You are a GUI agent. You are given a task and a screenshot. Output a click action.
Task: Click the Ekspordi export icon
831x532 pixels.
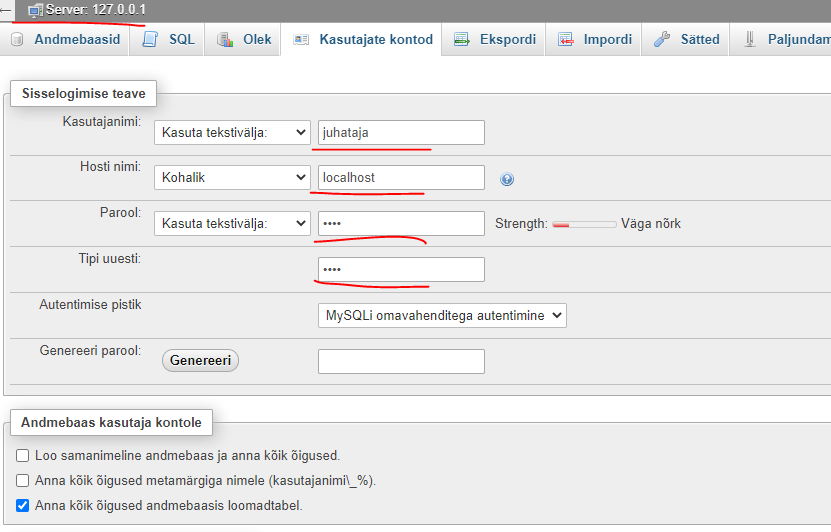coord(462,40)
